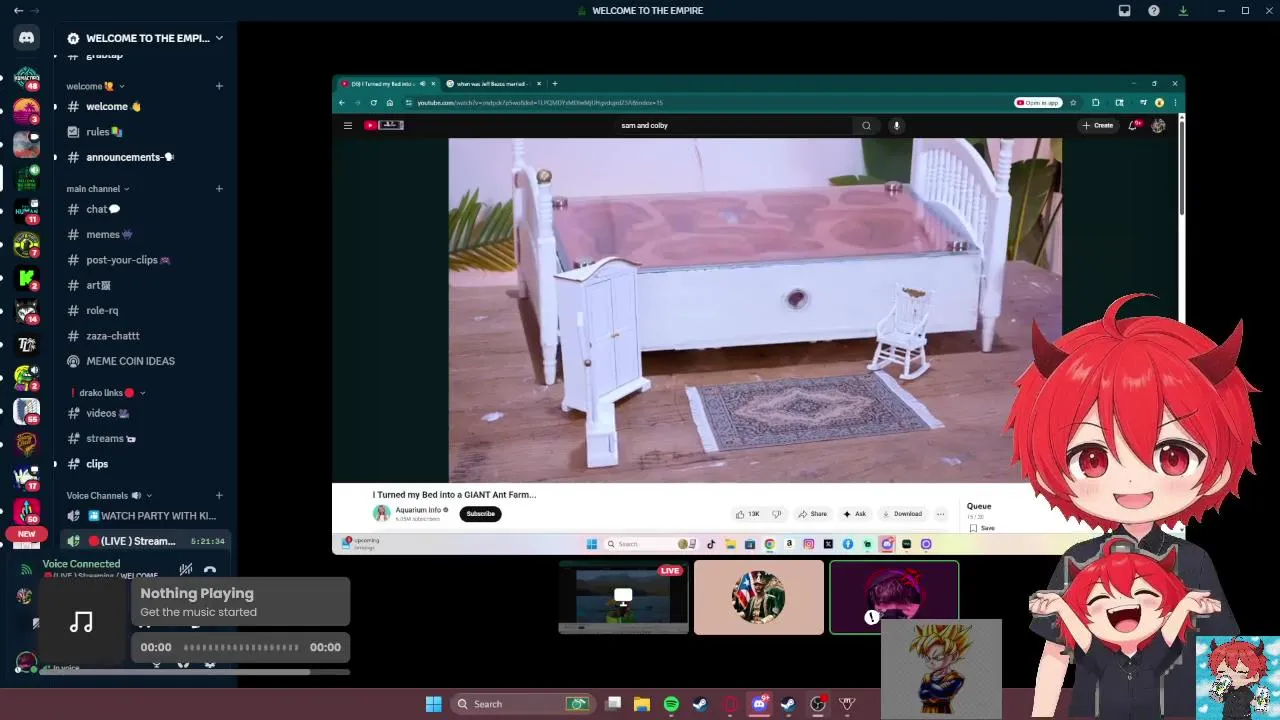Open new tab with plus in streamed Chrome

[555, 84]
